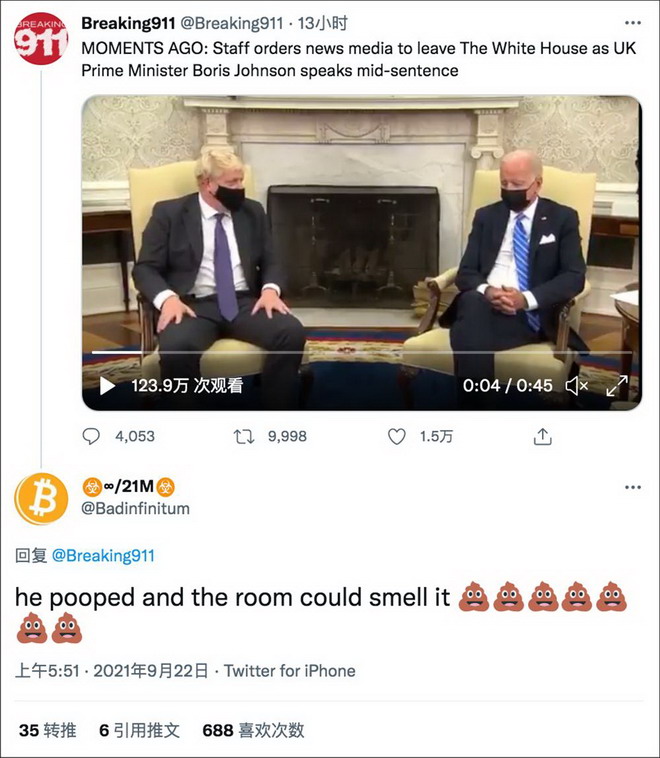View the 688 likes list

[x=253, y=730]
